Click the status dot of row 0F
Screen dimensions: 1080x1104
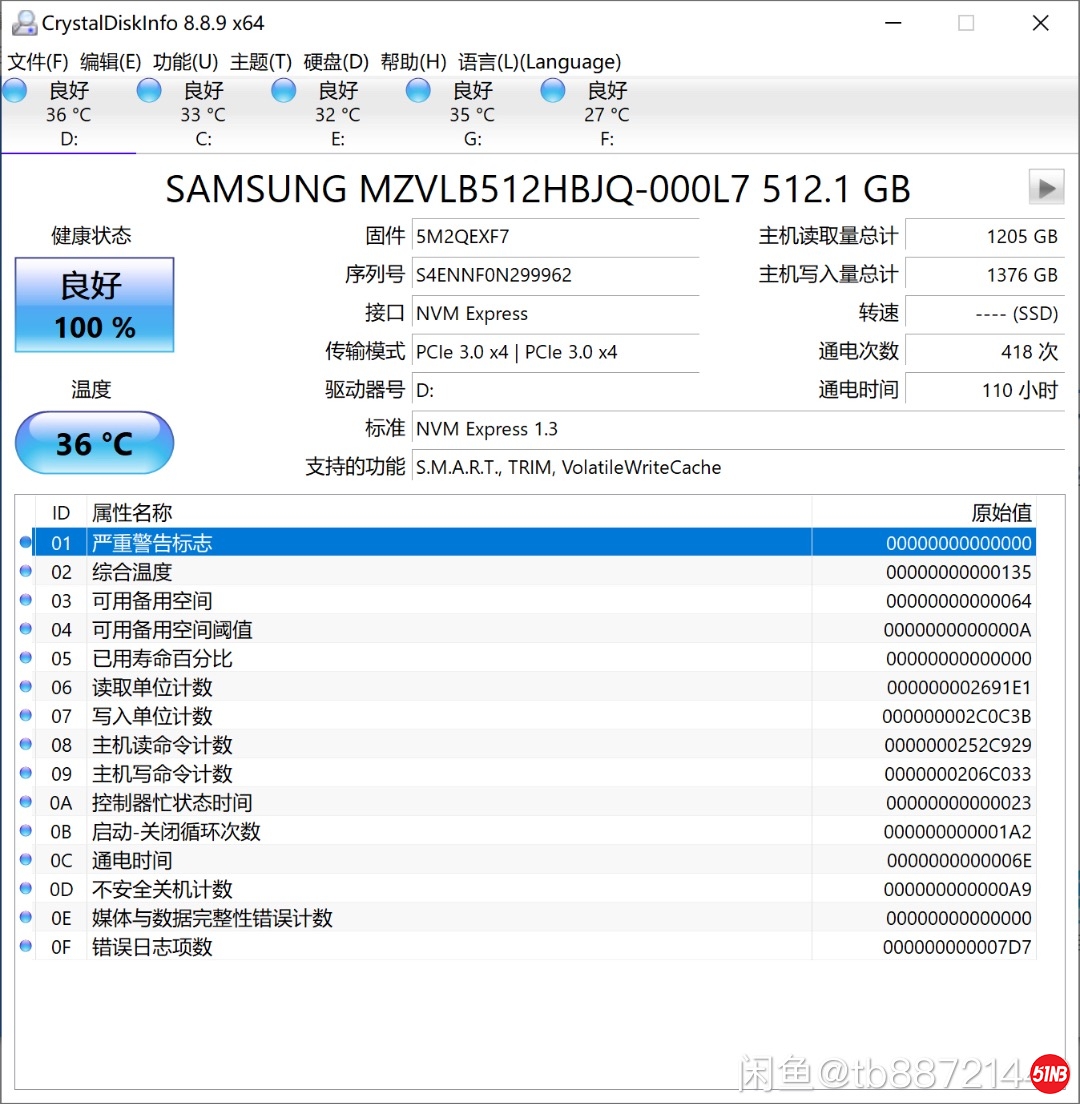pyautogui.click(x=25, y=946)
